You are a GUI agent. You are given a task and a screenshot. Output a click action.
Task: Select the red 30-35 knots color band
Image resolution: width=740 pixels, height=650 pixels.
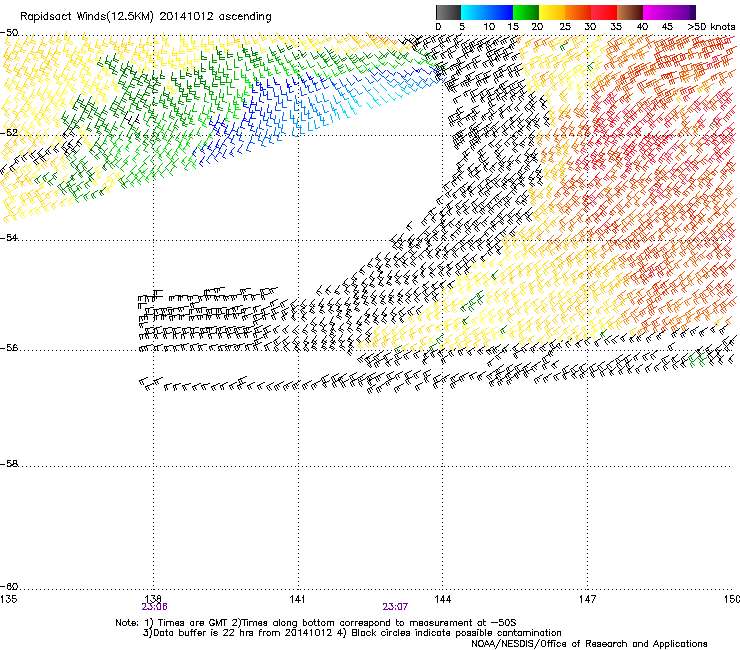click(604, 12)
